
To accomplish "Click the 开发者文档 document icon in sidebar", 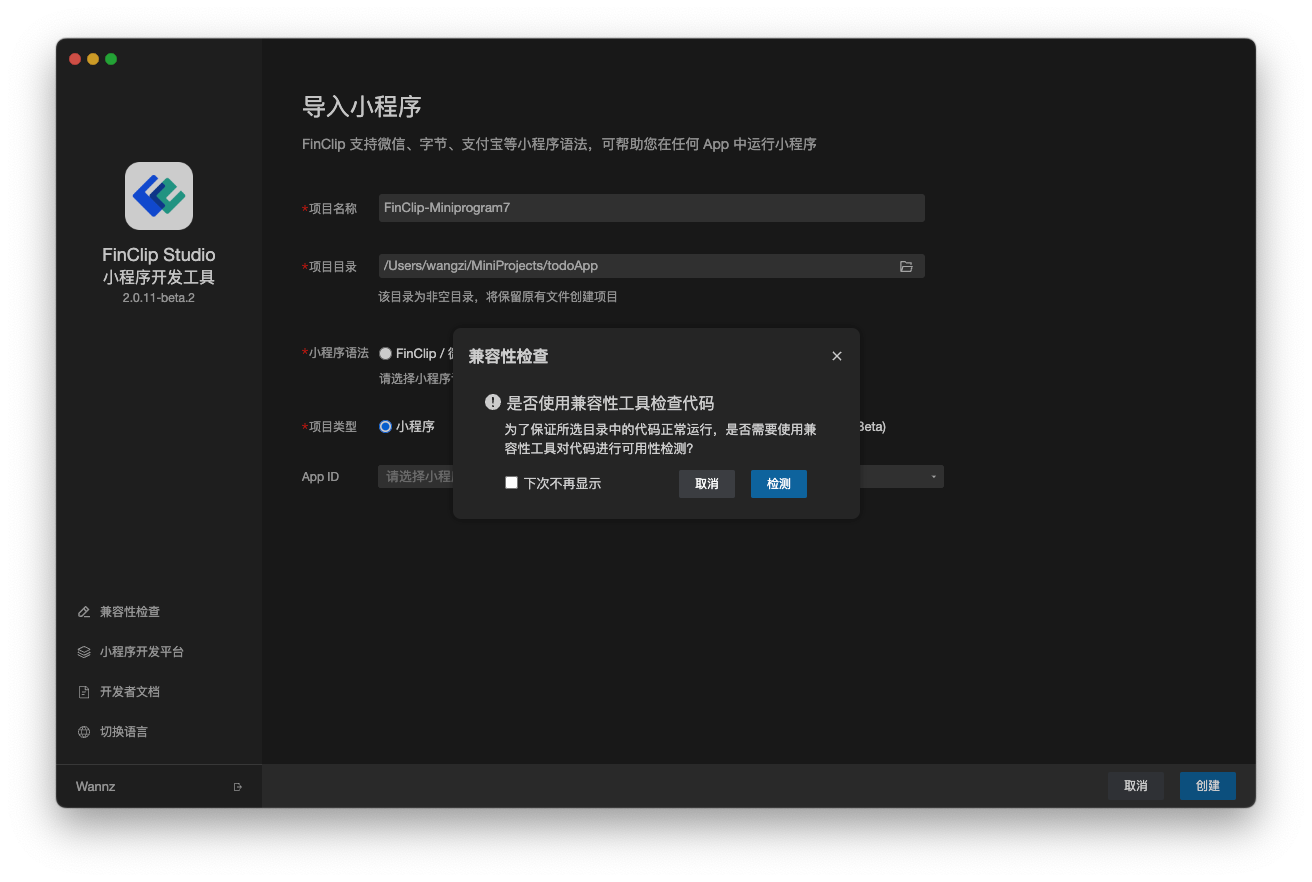I will coord(83,691).
